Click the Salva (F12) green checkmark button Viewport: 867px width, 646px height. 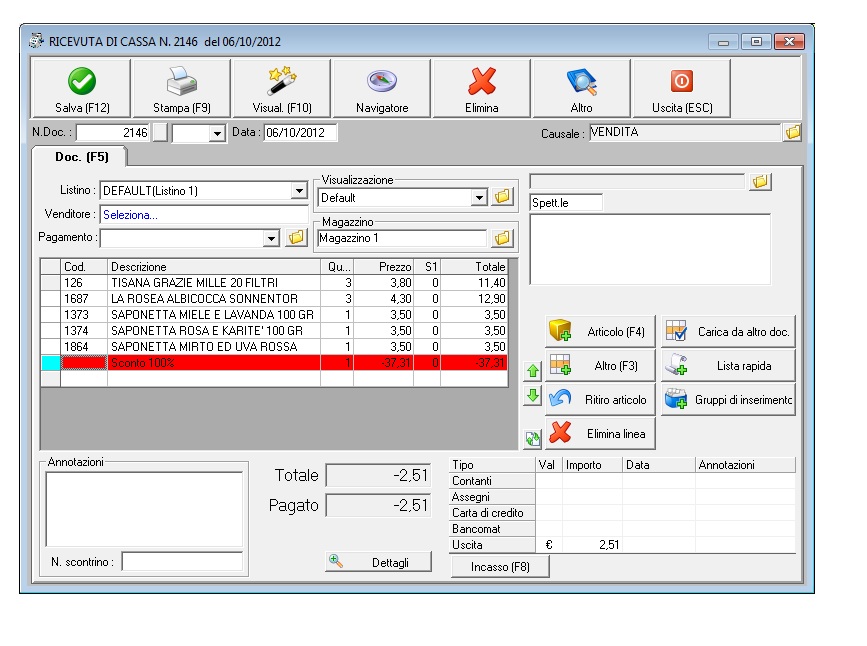click(82, 89)
